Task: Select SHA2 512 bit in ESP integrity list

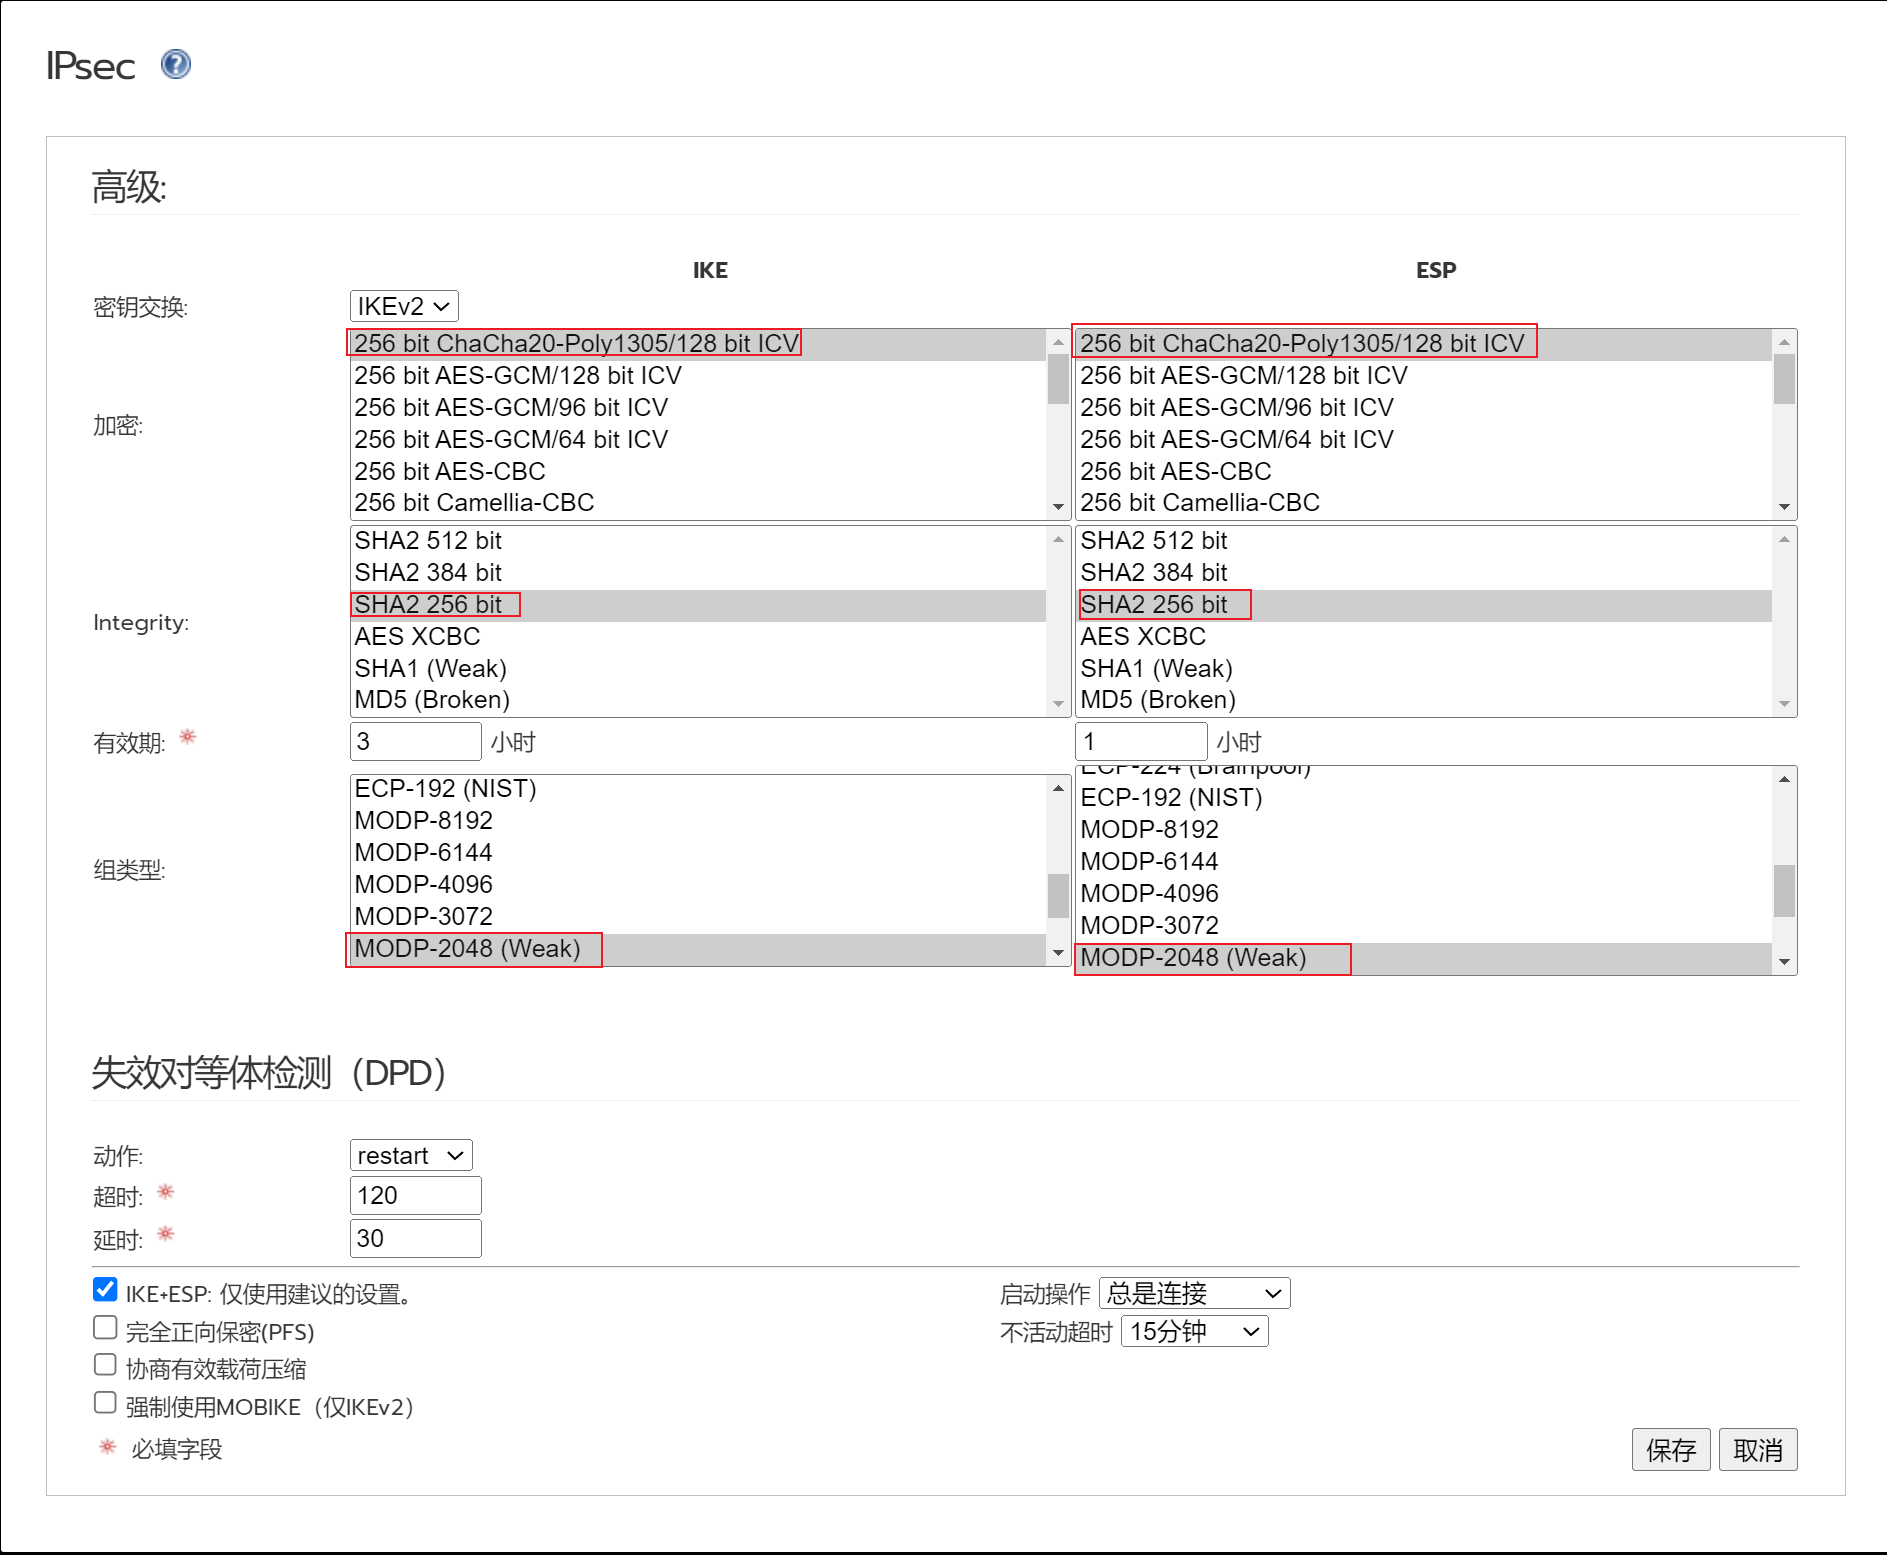Action: [1154, 540]
